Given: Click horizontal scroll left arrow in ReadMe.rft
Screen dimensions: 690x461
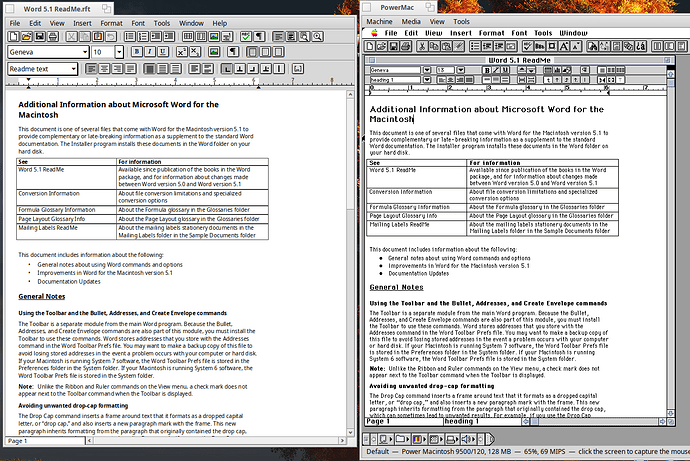Looking at the screenshot, I should click(89, 440).
